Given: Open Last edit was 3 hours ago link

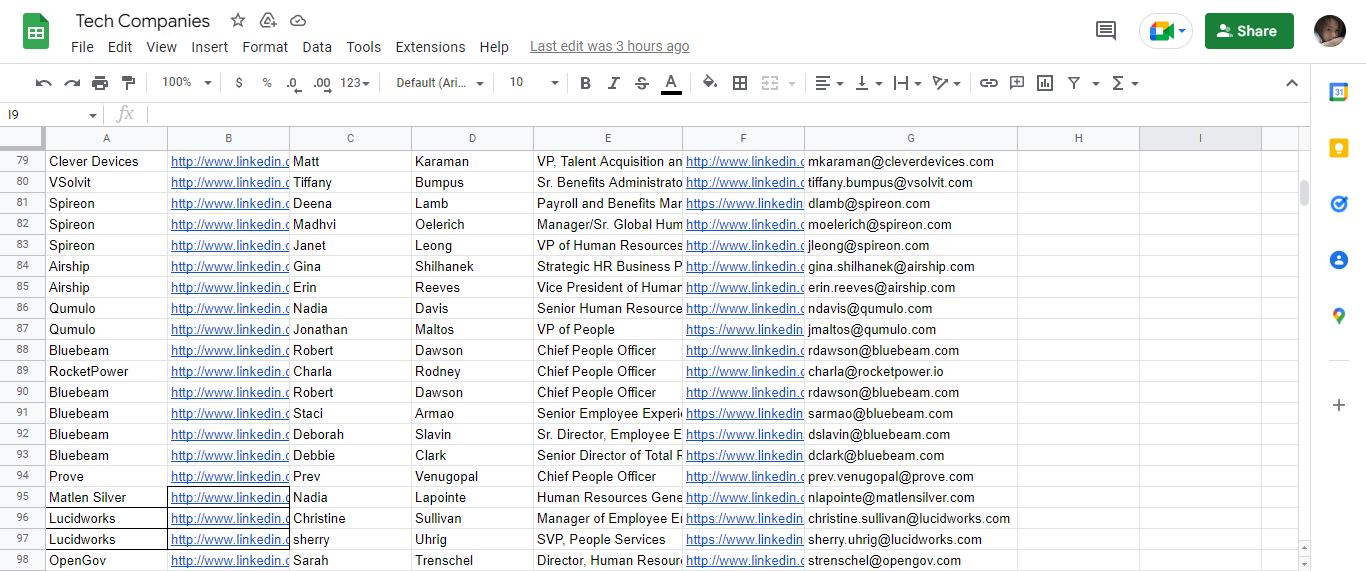Looking at the screenshot, I should click(609, 46).
